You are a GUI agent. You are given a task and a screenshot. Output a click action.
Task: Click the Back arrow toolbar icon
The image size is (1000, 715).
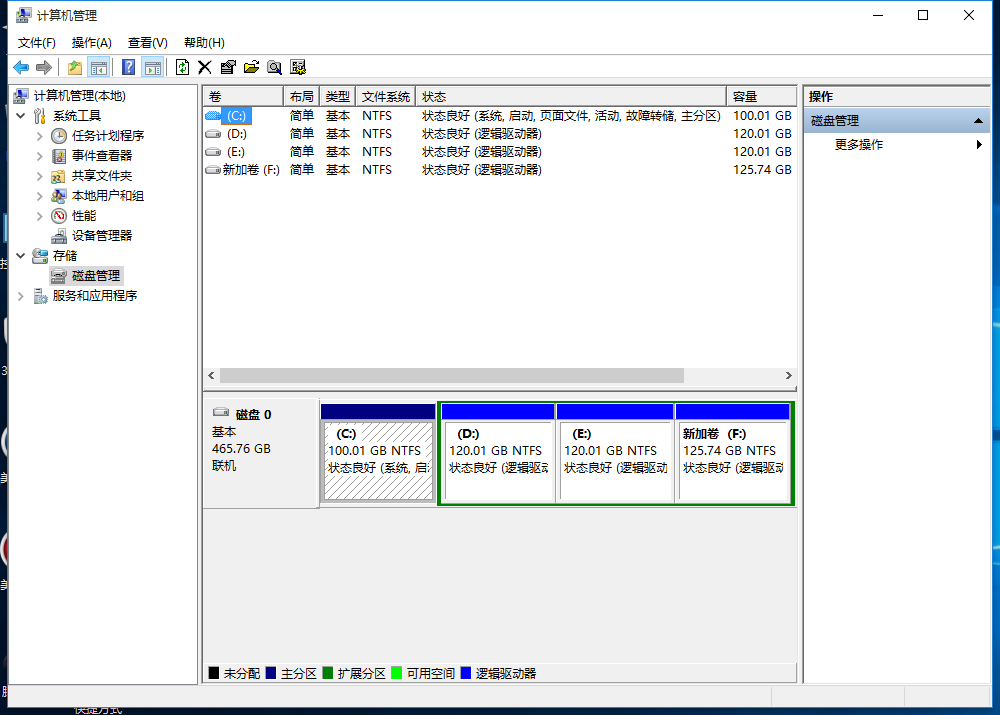click(x=21, y=67)
